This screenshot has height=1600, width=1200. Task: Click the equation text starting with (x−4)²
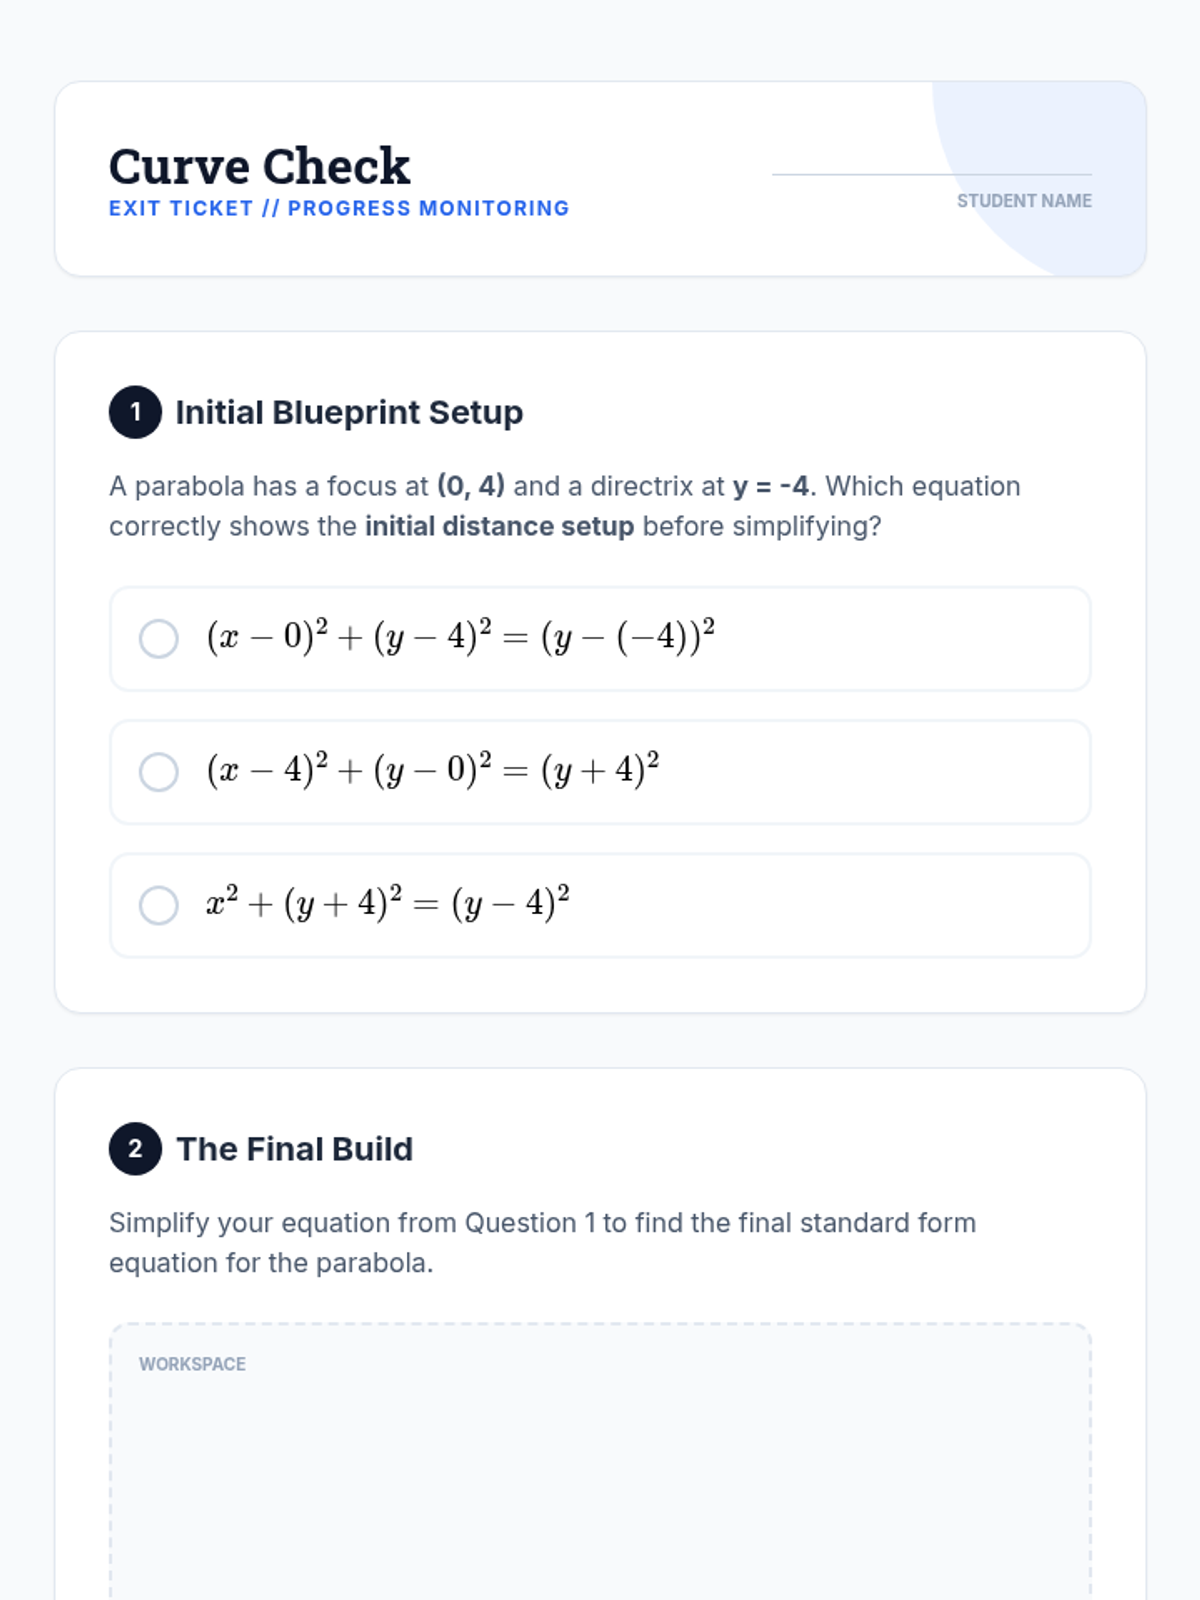(432, 770)
